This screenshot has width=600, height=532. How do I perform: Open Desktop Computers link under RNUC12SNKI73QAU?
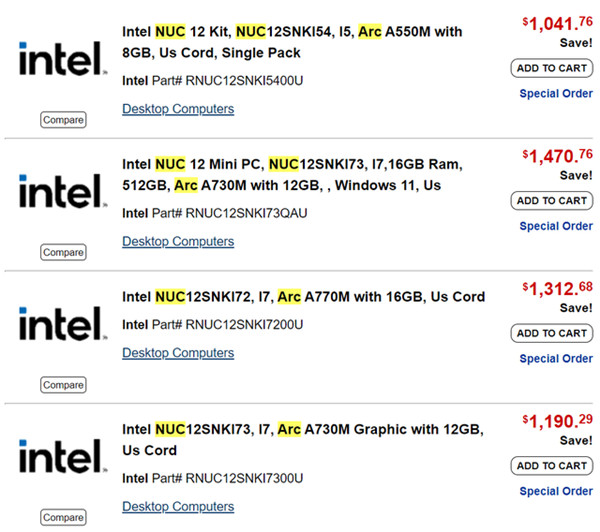[178, 241]
